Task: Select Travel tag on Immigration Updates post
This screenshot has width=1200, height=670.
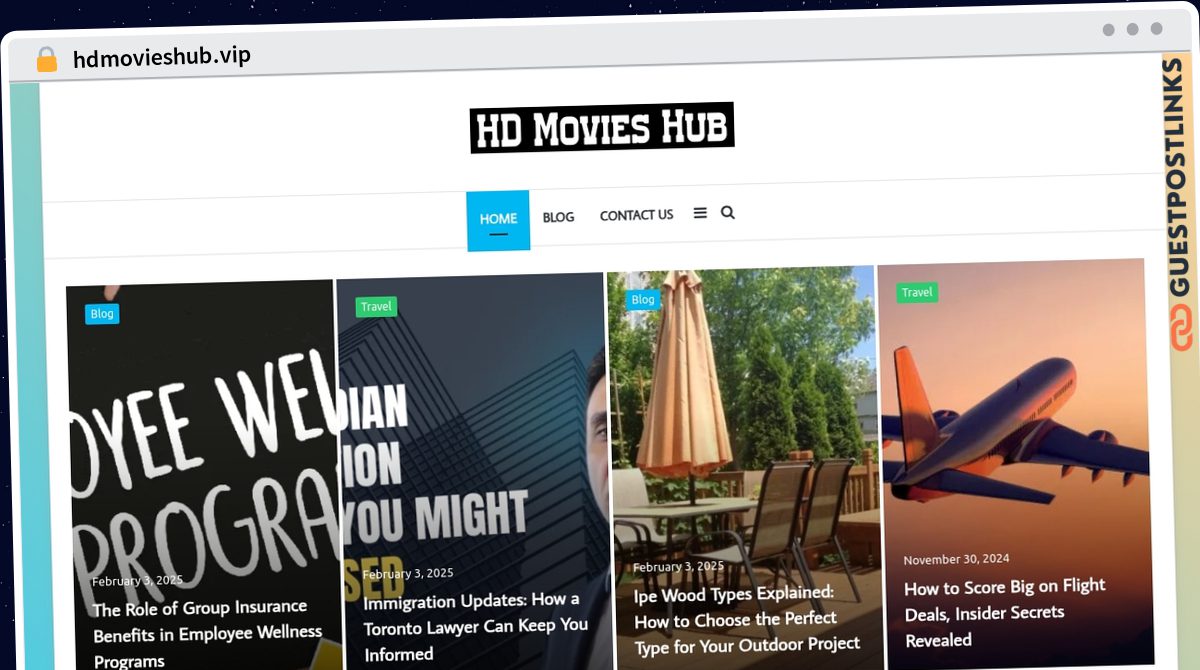Action: pyautogui.click(x=376, y=307)
